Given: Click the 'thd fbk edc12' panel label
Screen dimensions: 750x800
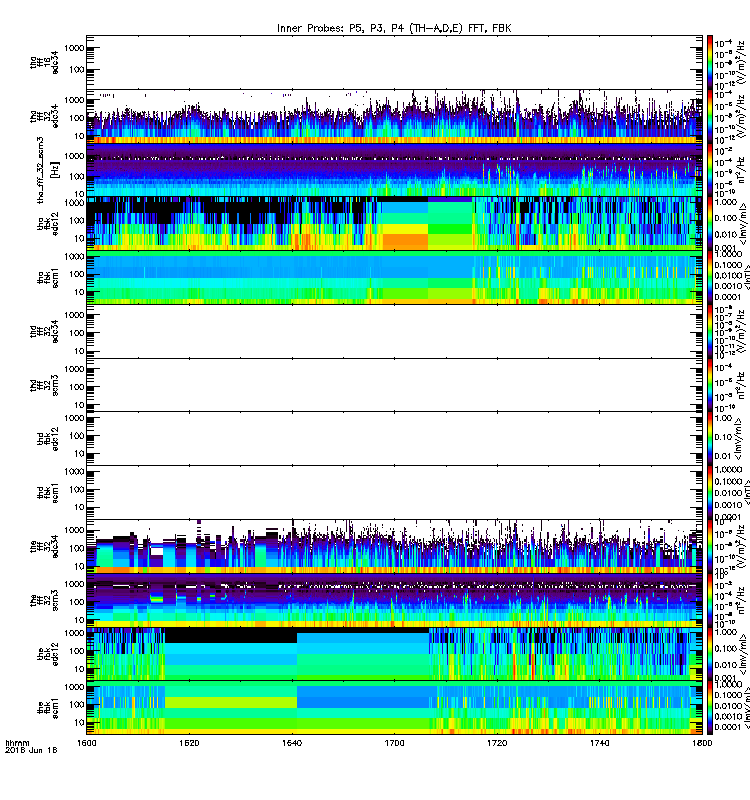Looking at the screenshot, I should point(48,439).
